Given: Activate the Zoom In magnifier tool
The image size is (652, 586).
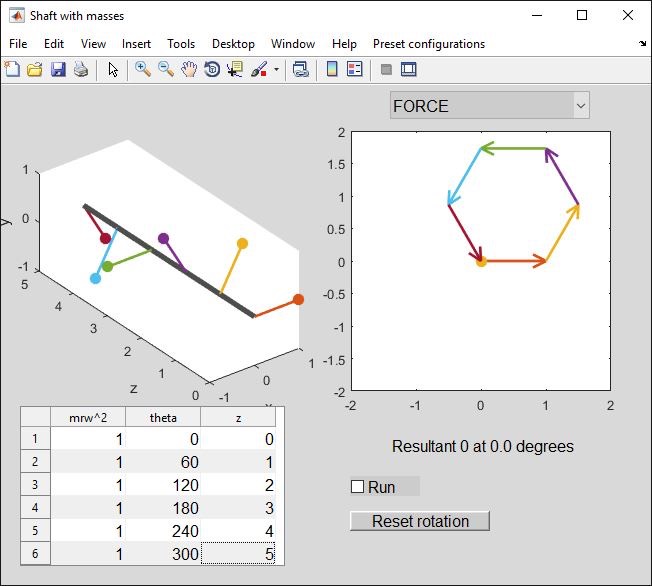Looking at the screenshot, I should pyautogui.click(x=143, y=70).
